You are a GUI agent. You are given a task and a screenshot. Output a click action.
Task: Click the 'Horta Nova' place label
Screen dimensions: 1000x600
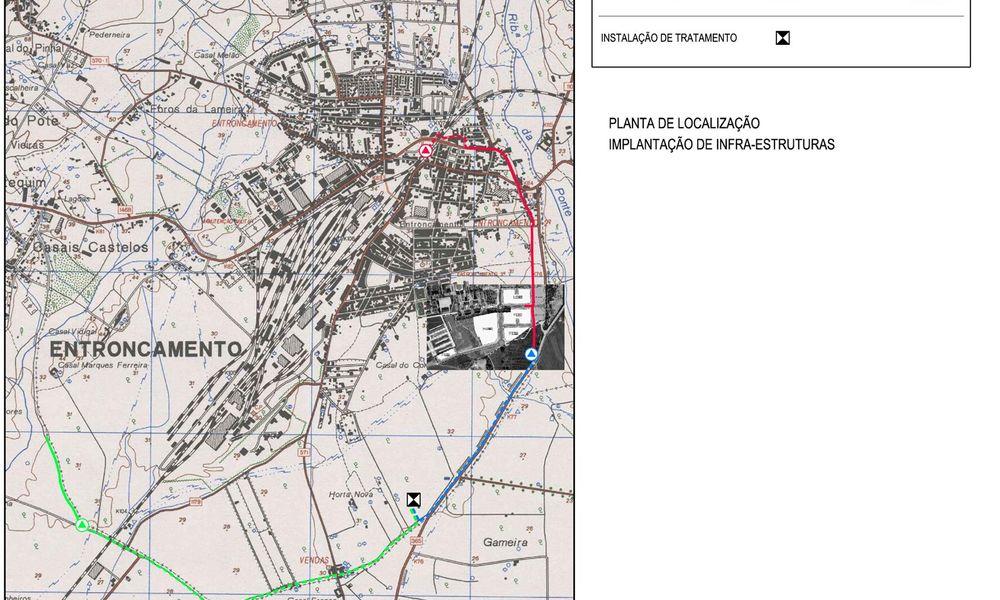[x=351, y=494]
